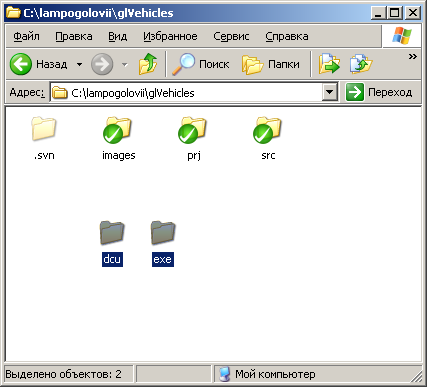
Task: Click the .svn folder name label
Action: pos(44,155)
